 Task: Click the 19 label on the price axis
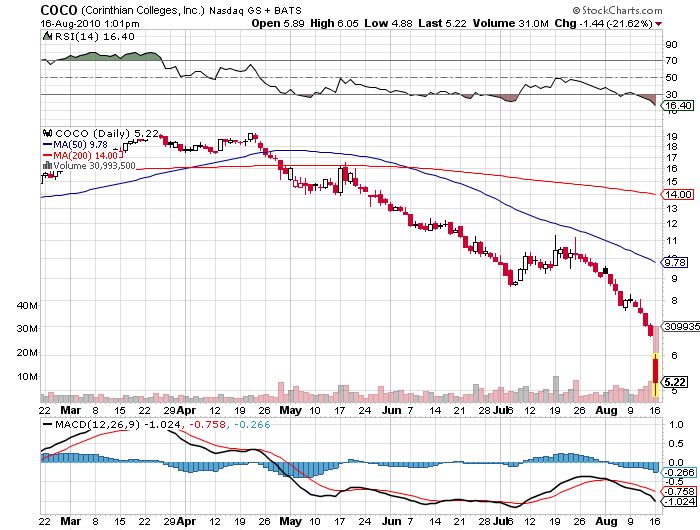(x=671, y=137)
